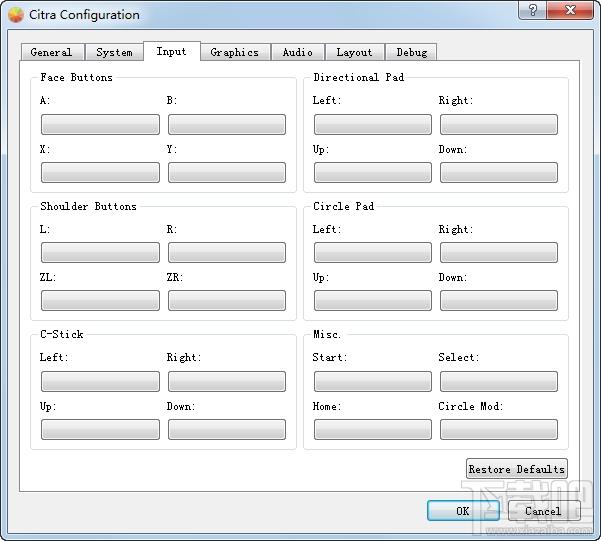
Task: Switch to the Layout tab
Action: pyautogui.click(x=354, y=52)
